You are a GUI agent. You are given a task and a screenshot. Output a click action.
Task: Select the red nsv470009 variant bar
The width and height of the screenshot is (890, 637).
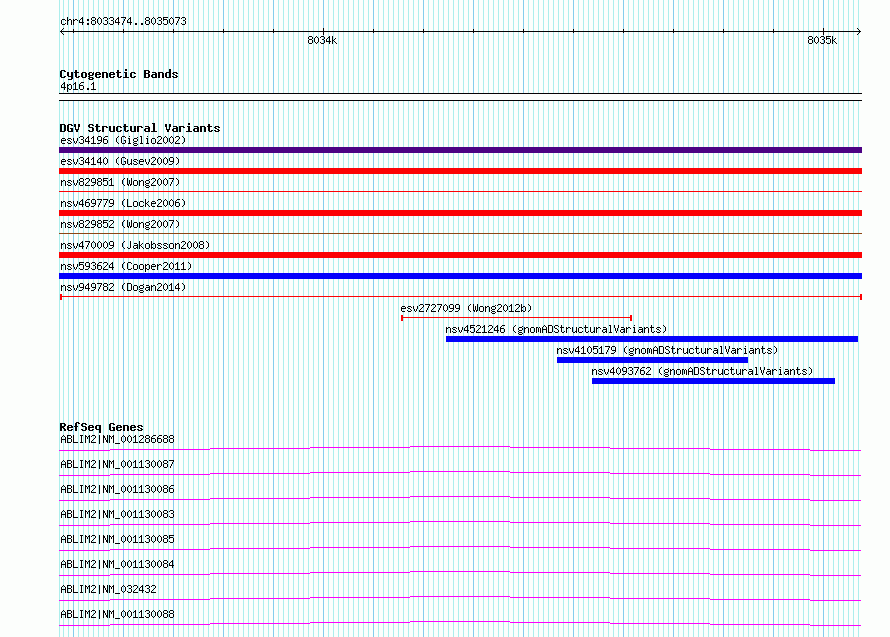(460, 255)
